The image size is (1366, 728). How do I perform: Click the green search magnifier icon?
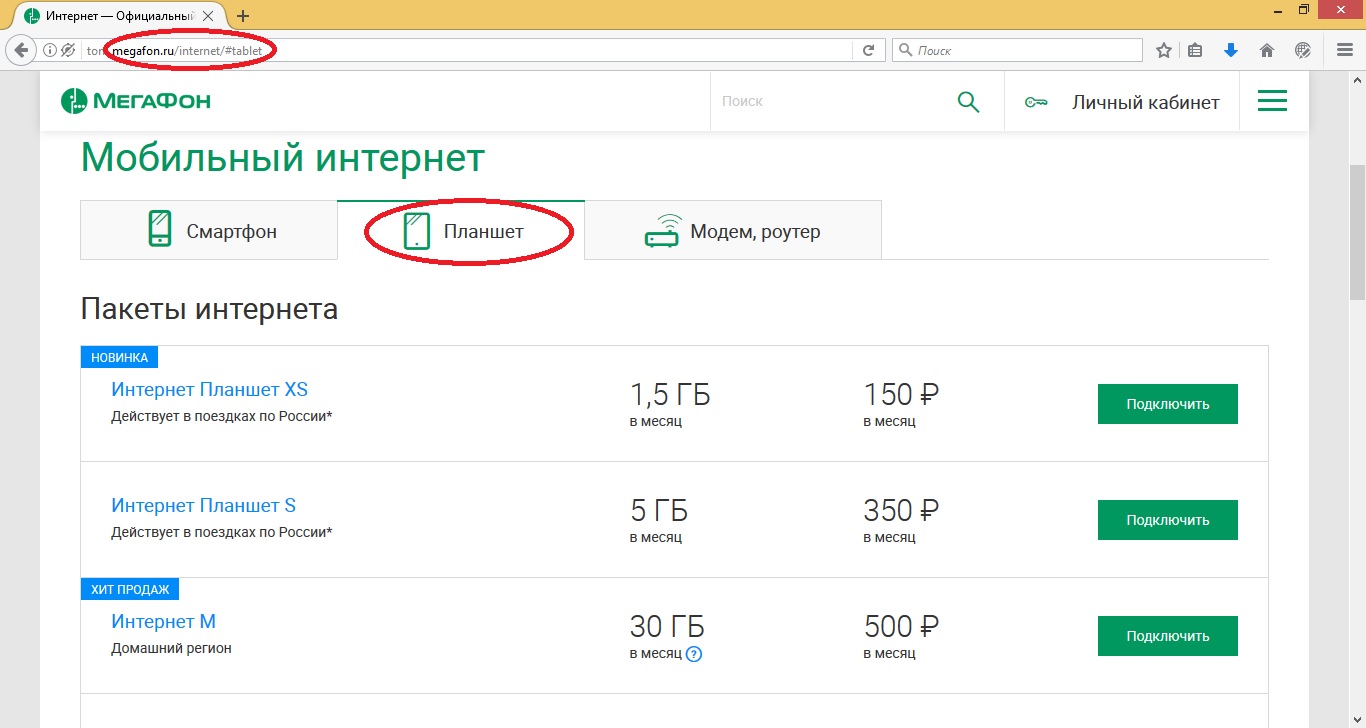point(967,101)
